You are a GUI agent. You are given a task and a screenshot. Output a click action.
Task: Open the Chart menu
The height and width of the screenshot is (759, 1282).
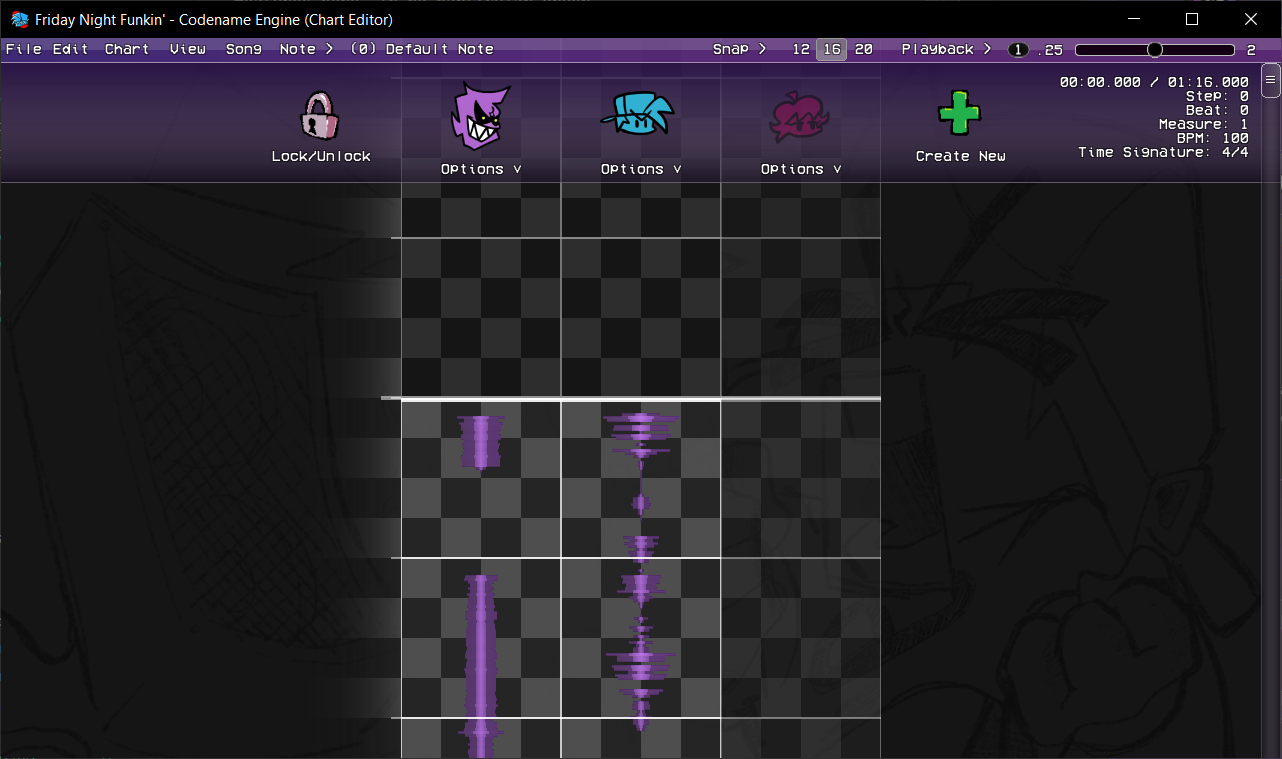127,48
